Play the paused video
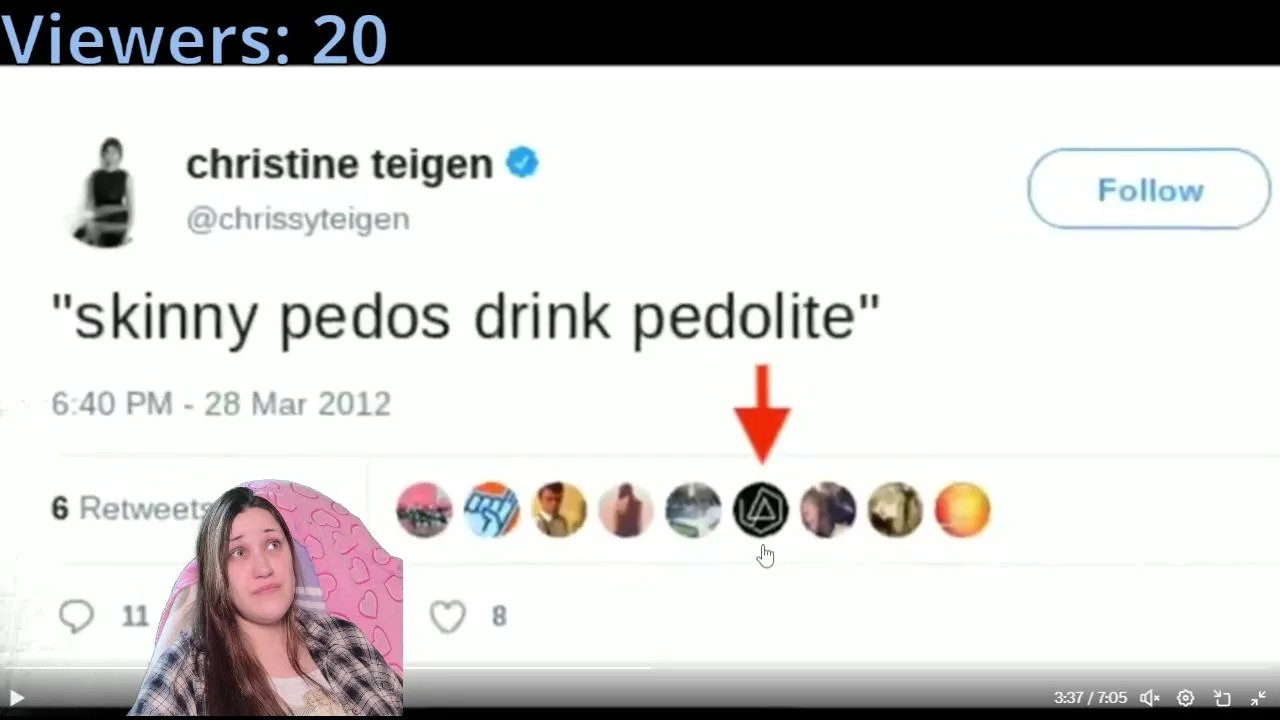Viewport: 1280px width, 720px height. pos(17,698)
